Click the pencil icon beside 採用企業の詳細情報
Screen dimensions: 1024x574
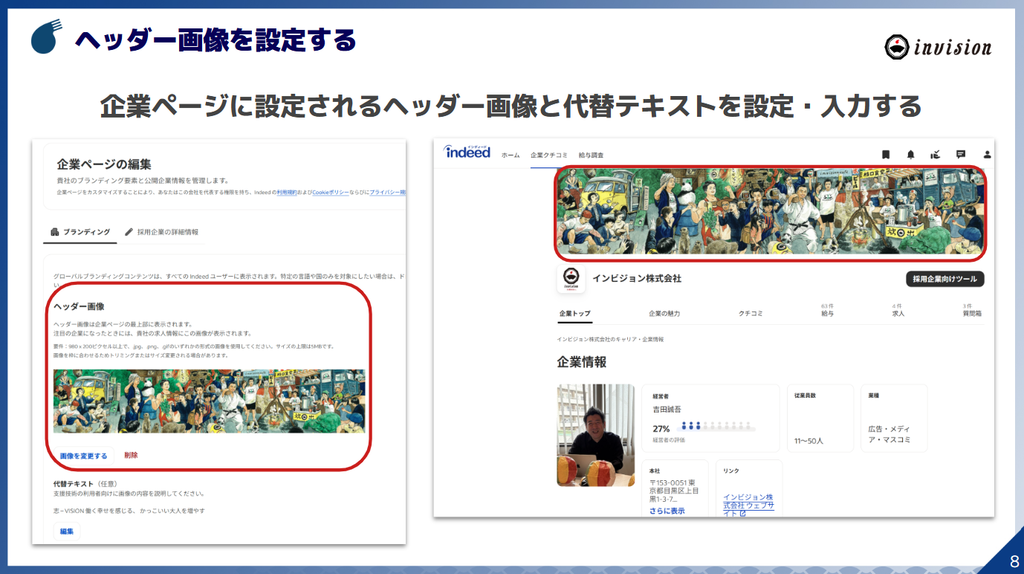pyautogui.click(x=129, y=232)
